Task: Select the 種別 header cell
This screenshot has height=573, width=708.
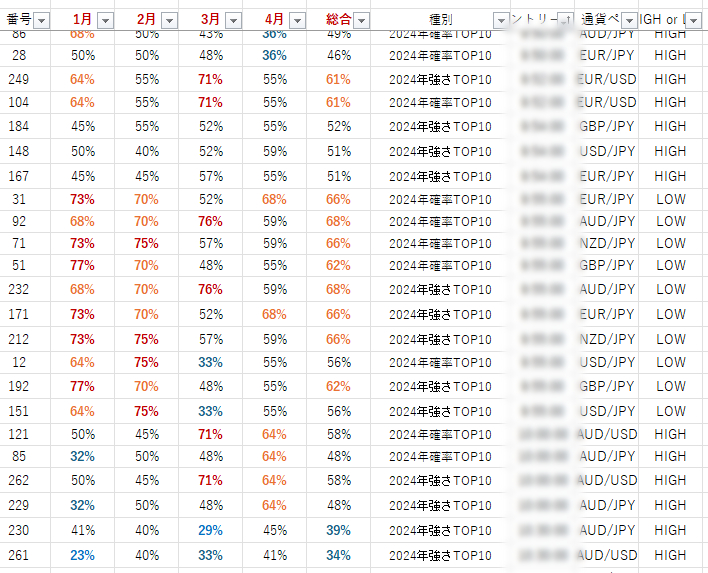Action: point(440,20)
